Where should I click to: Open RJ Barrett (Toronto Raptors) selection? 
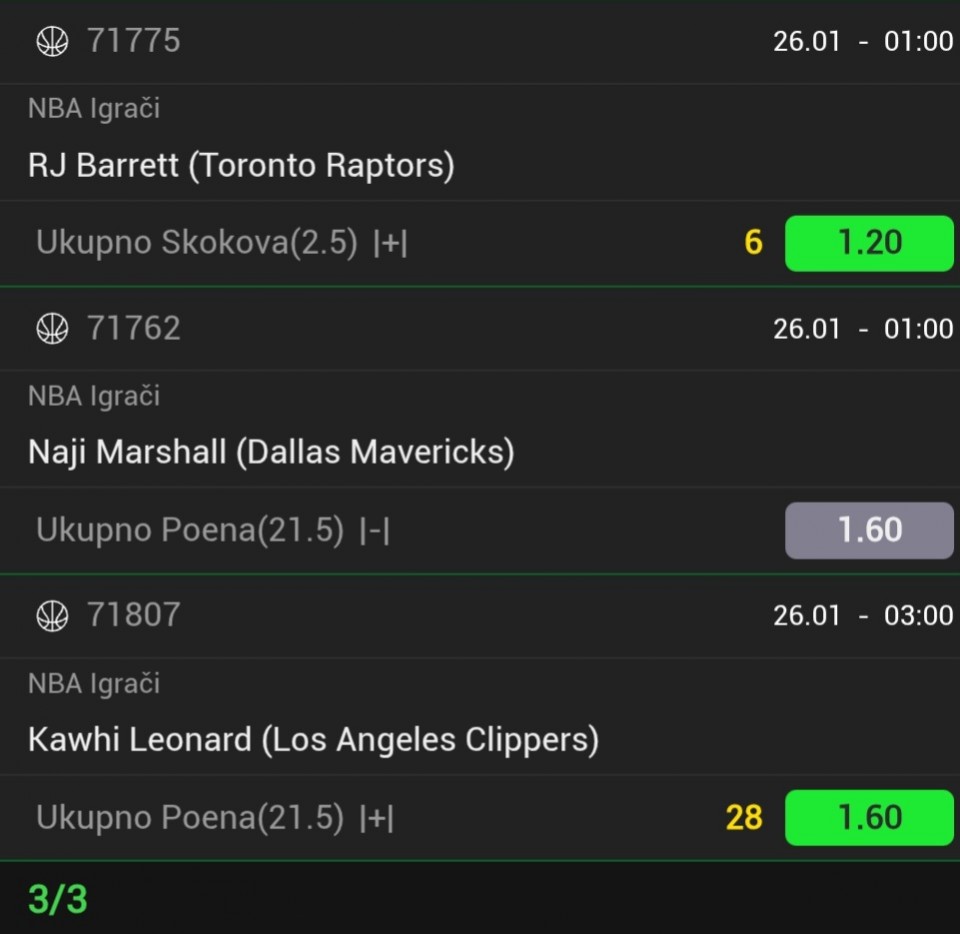point(241,165)
